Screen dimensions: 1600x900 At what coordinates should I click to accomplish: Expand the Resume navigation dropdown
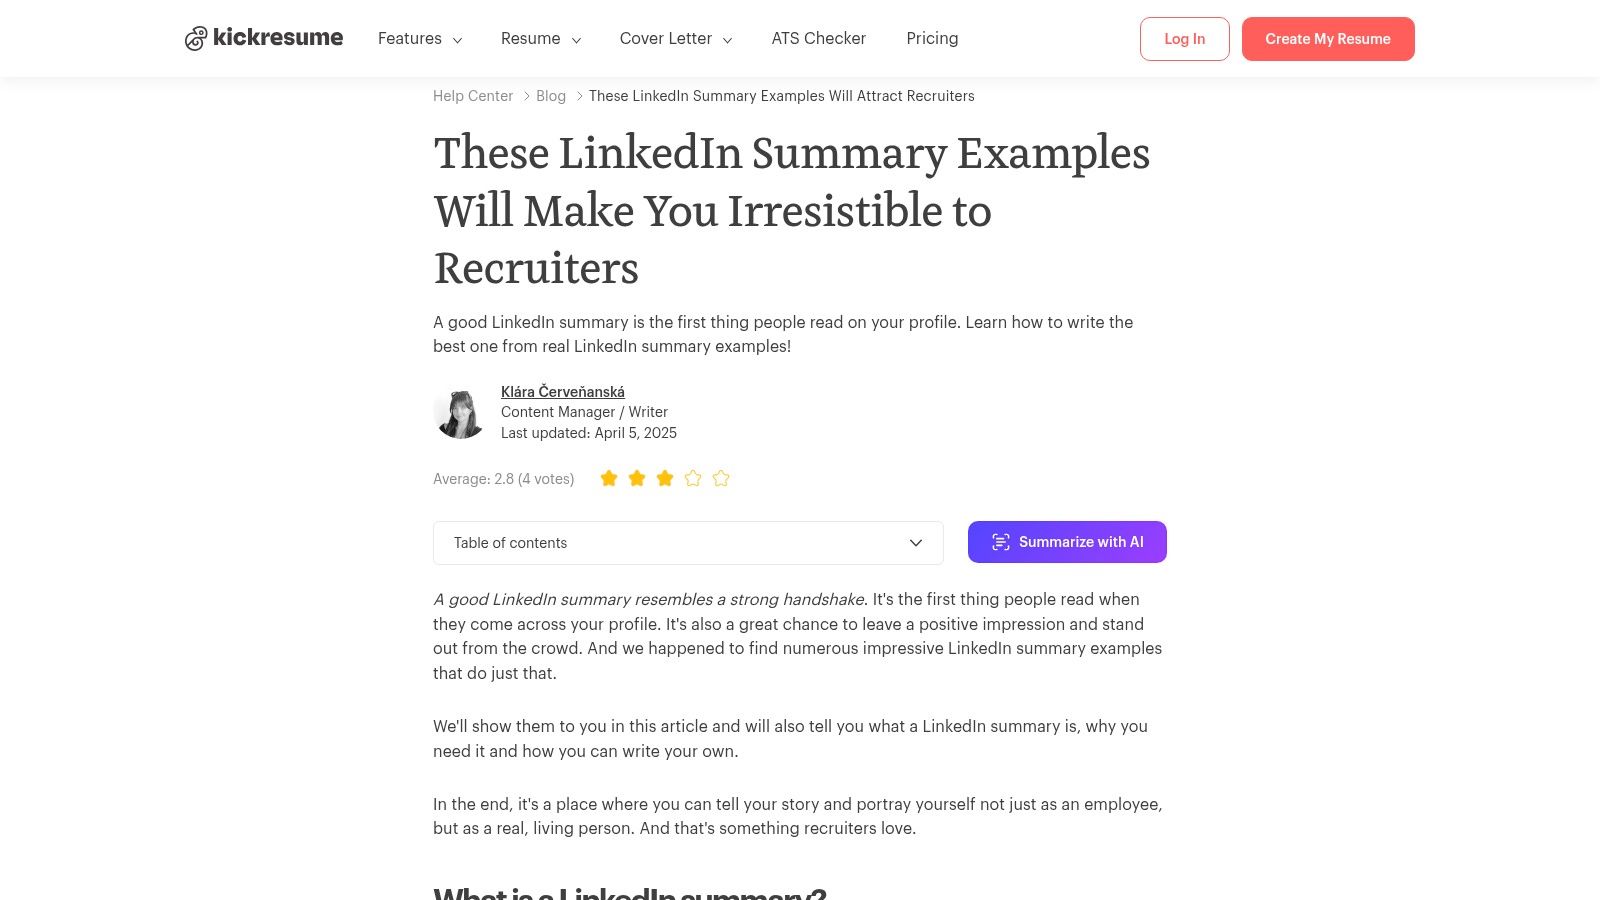pos(540,38)
